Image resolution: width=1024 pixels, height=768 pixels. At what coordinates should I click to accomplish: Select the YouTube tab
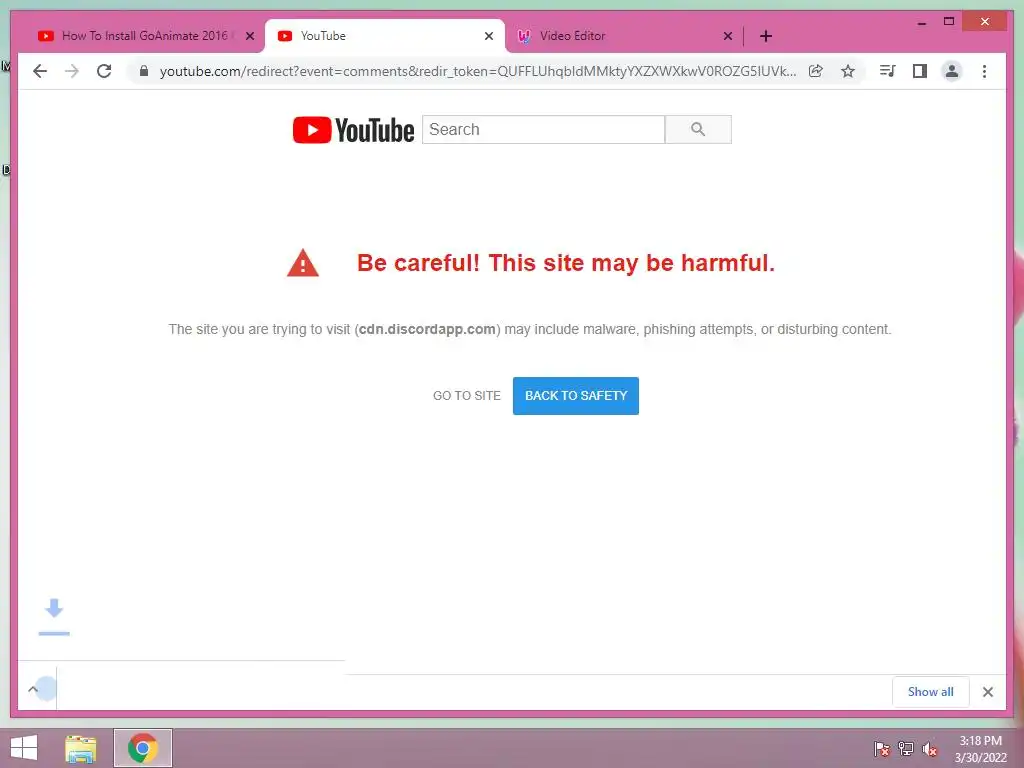(x=385, y=36)
